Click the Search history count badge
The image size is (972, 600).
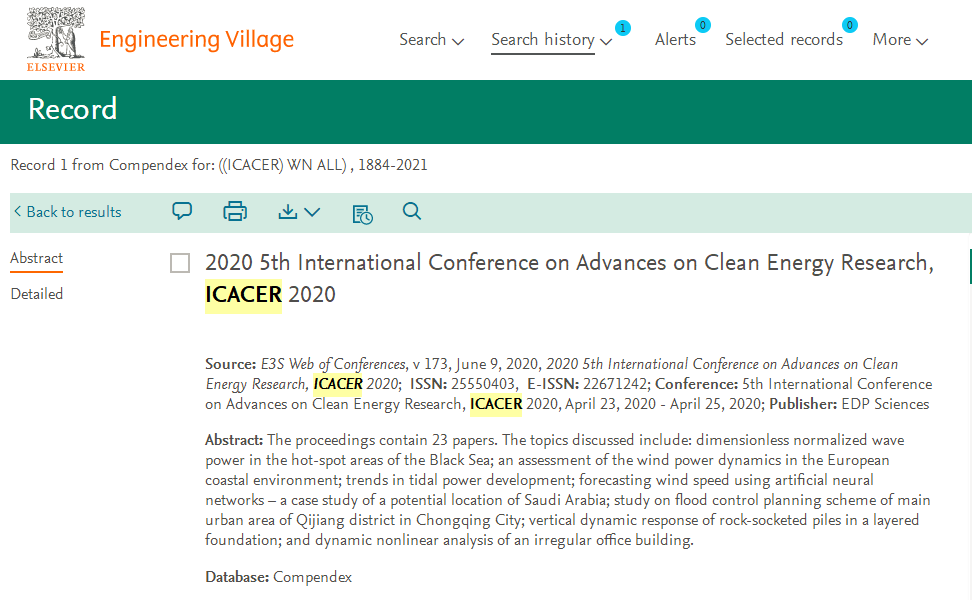tap(622, 28)
